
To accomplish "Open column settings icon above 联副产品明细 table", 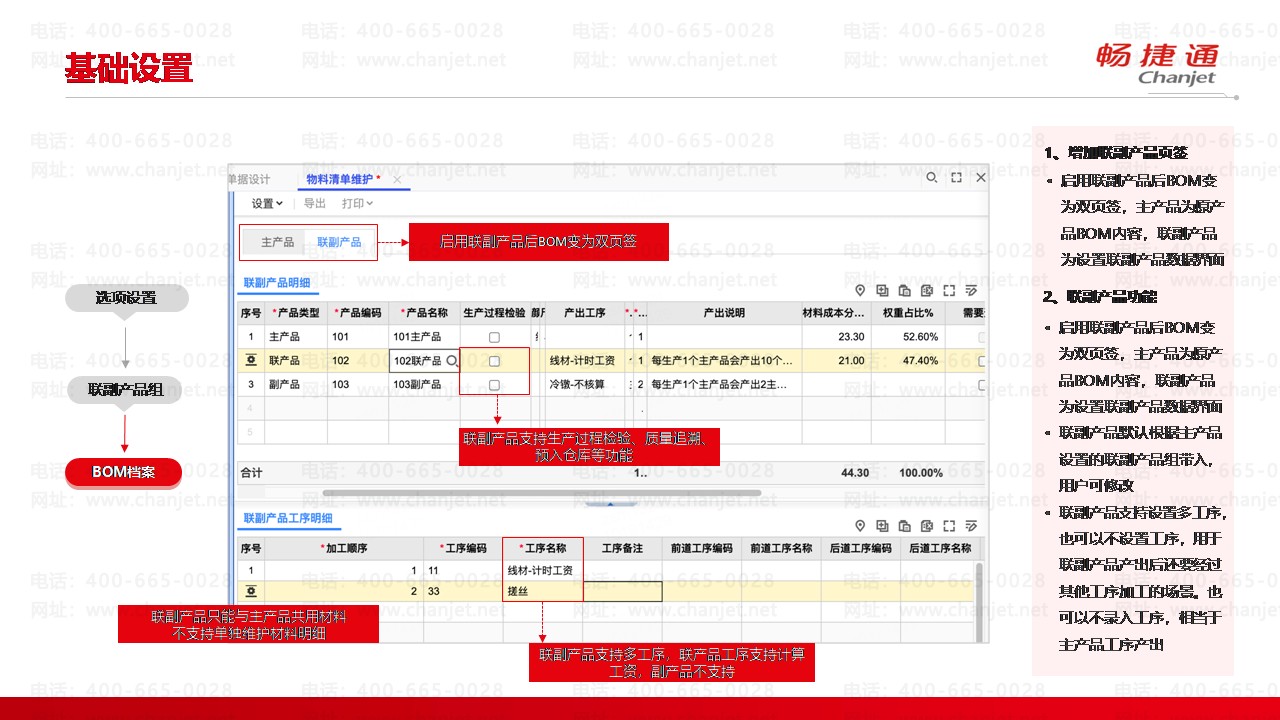I will tap(971, 291).
